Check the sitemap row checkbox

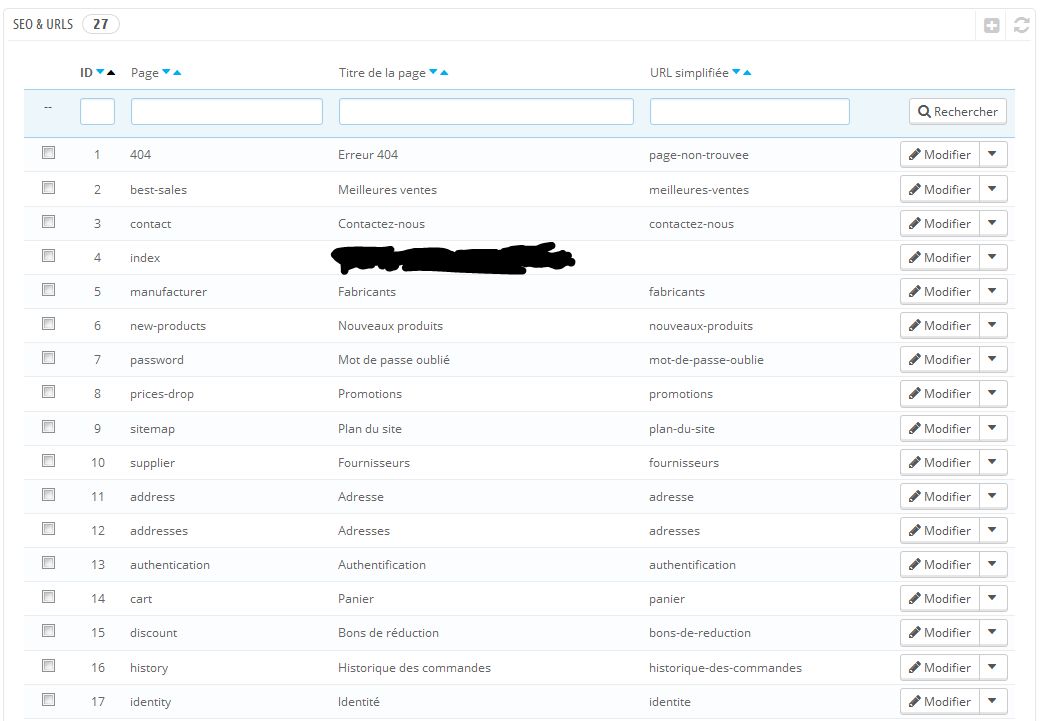[48, 426]
